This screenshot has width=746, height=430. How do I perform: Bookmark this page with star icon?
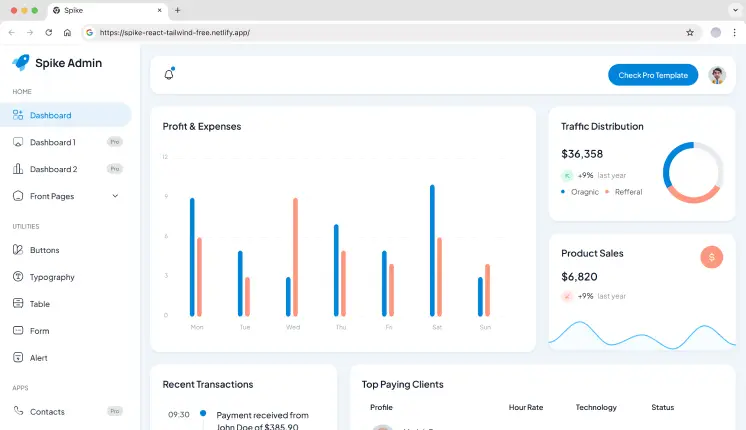click(x=690, y=32)
